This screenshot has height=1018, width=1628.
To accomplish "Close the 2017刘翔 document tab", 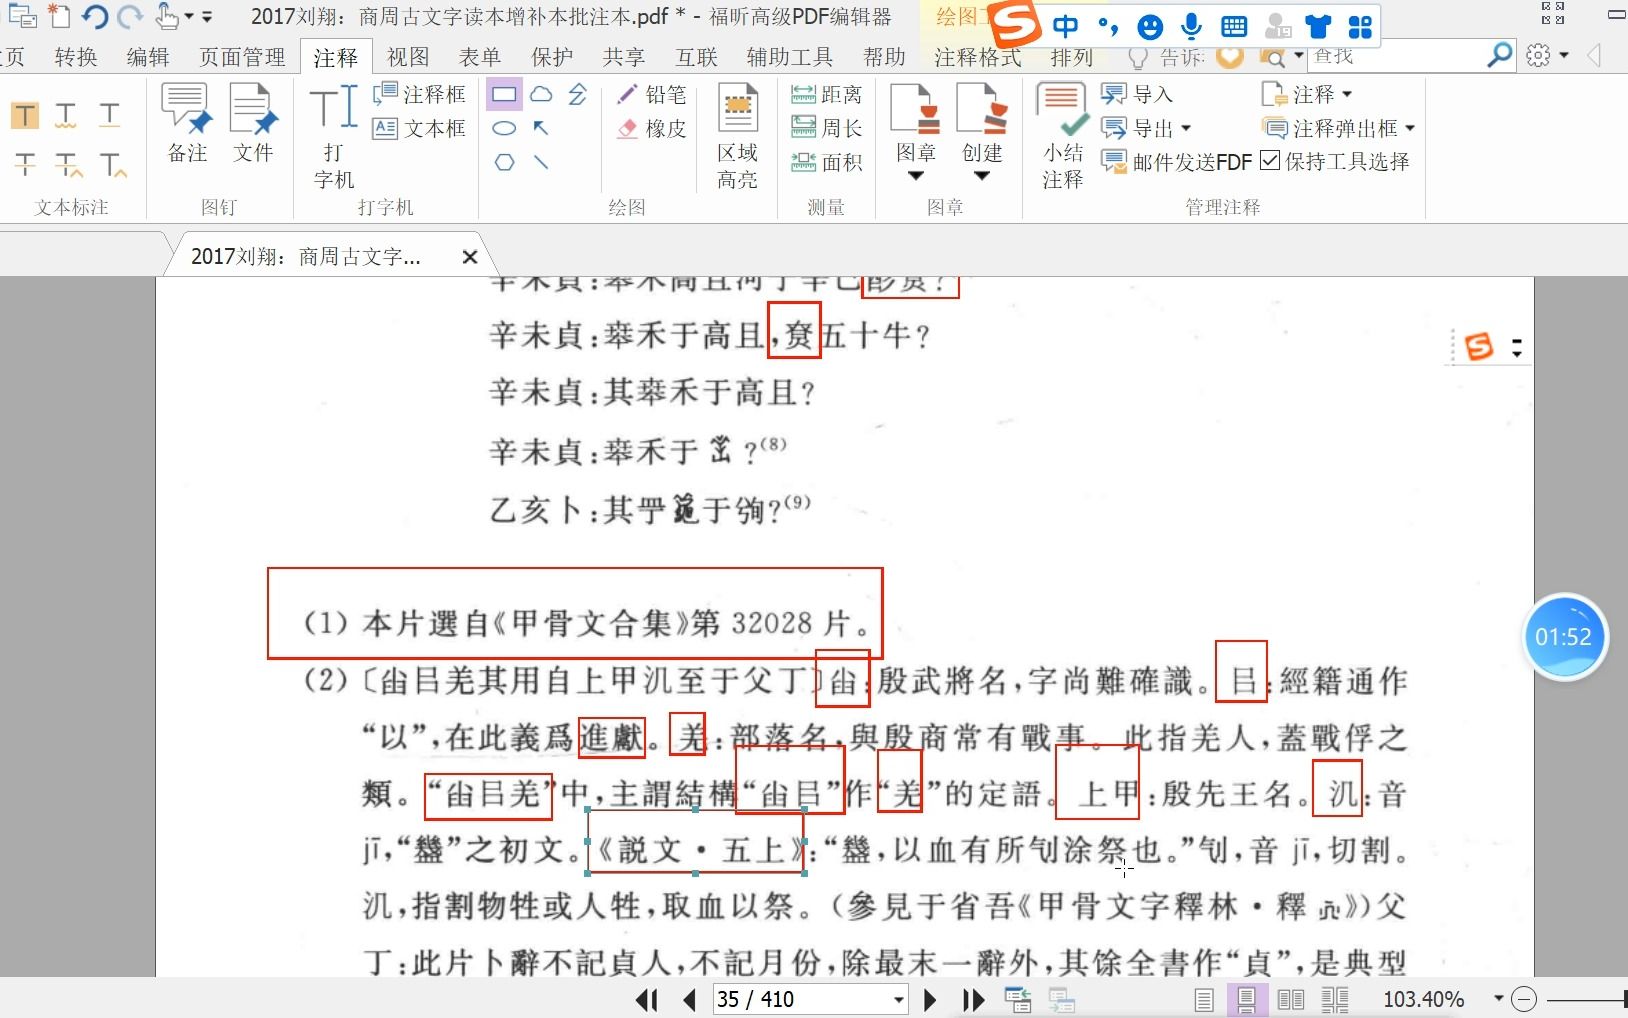I will 470,257.
